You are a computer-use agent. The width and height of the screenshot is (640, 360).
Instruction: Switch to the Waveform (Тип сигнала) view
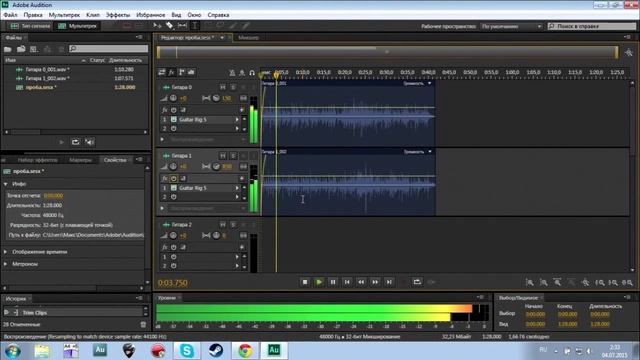pos(31,26)
